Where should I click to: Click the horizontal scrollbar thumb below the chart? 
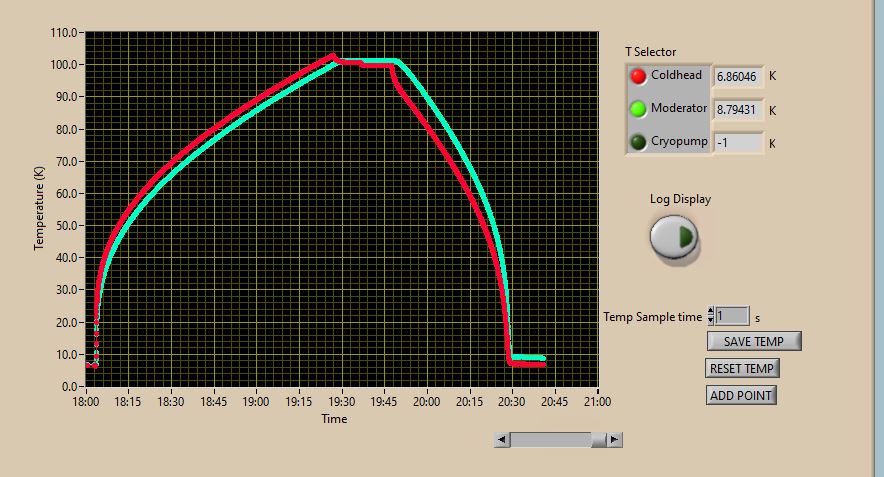598,440
